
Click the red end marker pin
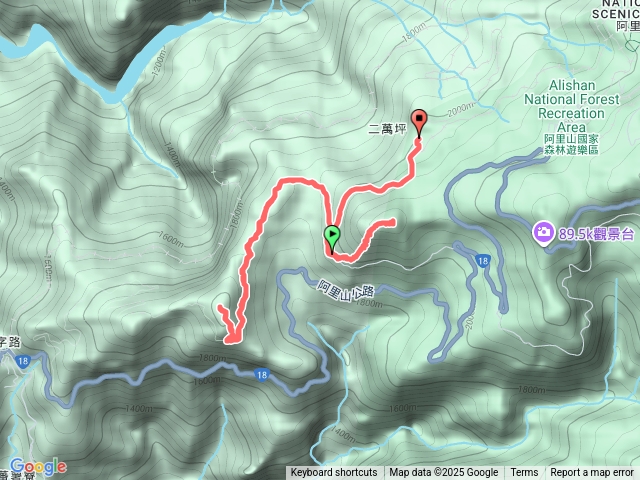pos(419,120)
